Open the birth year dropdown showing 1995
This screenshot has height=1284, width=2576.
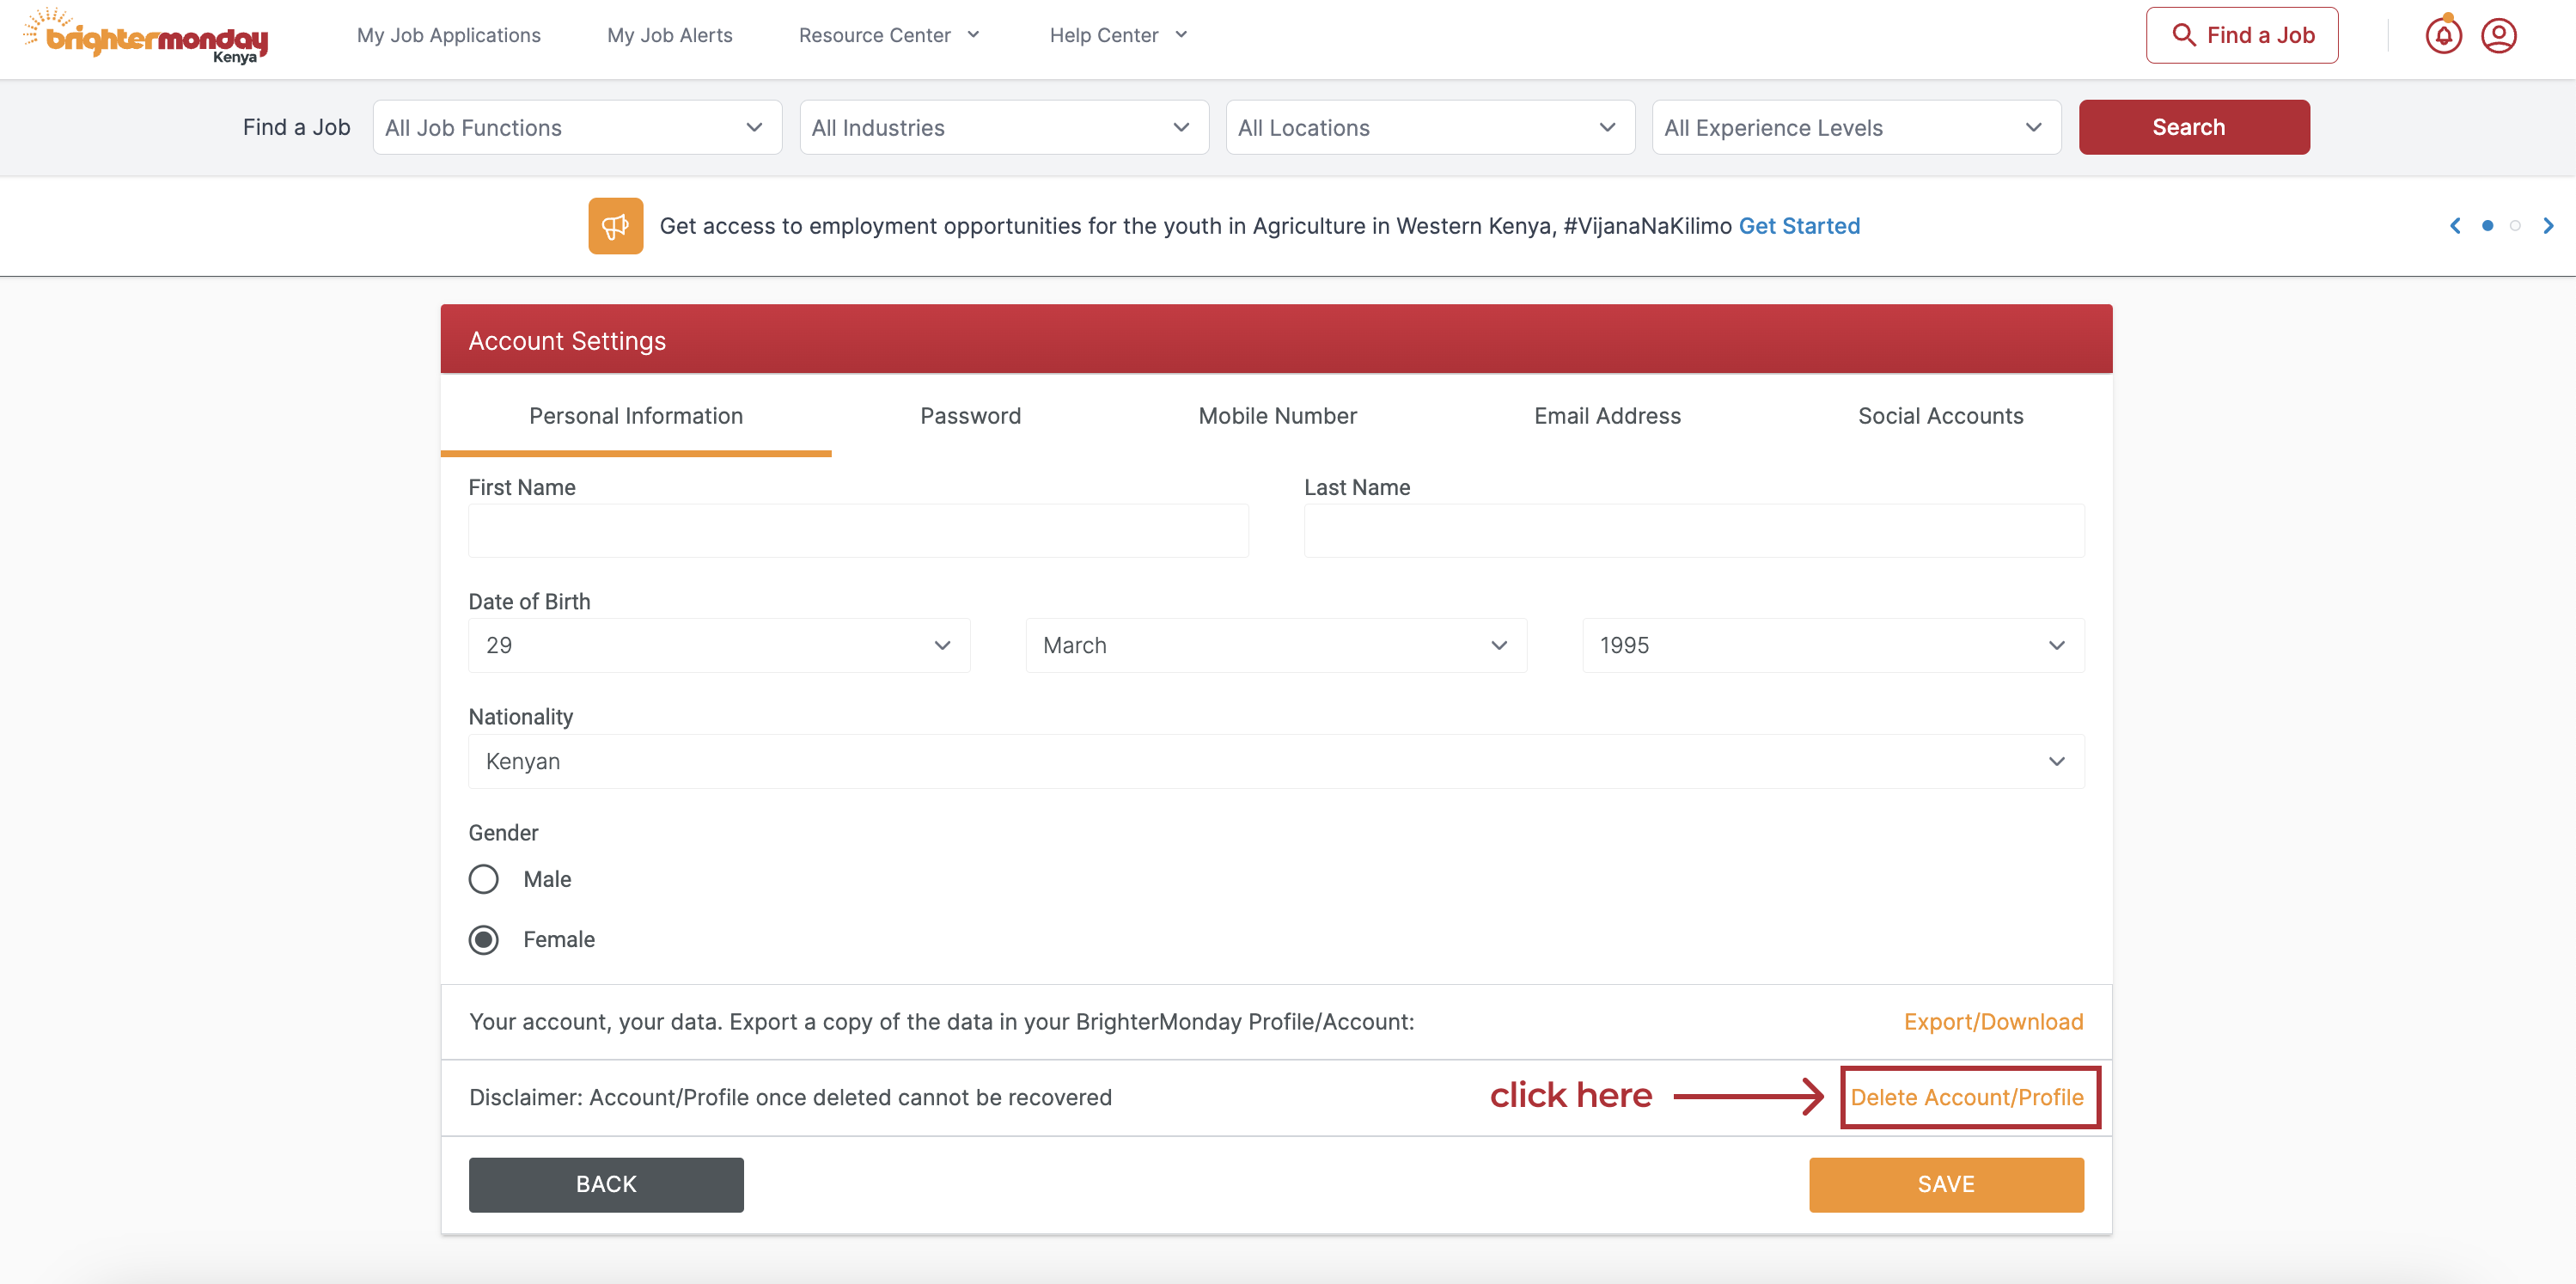click(x=1833, y=645)
